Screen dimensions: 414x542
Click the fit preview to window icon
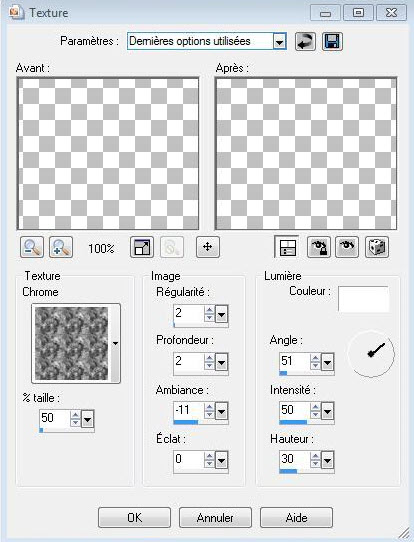coord(142,247)
